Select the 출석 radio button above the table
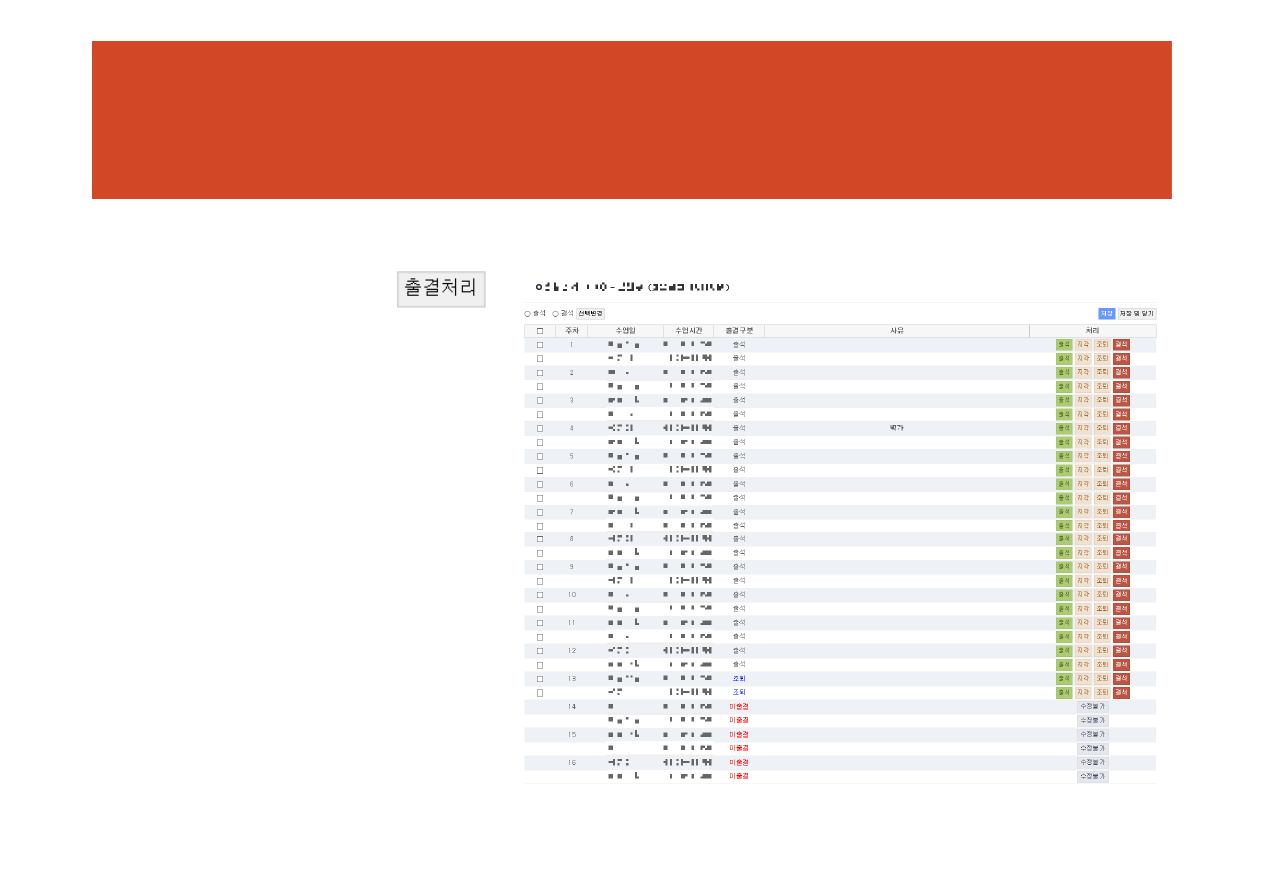 [x=528, y=314]
